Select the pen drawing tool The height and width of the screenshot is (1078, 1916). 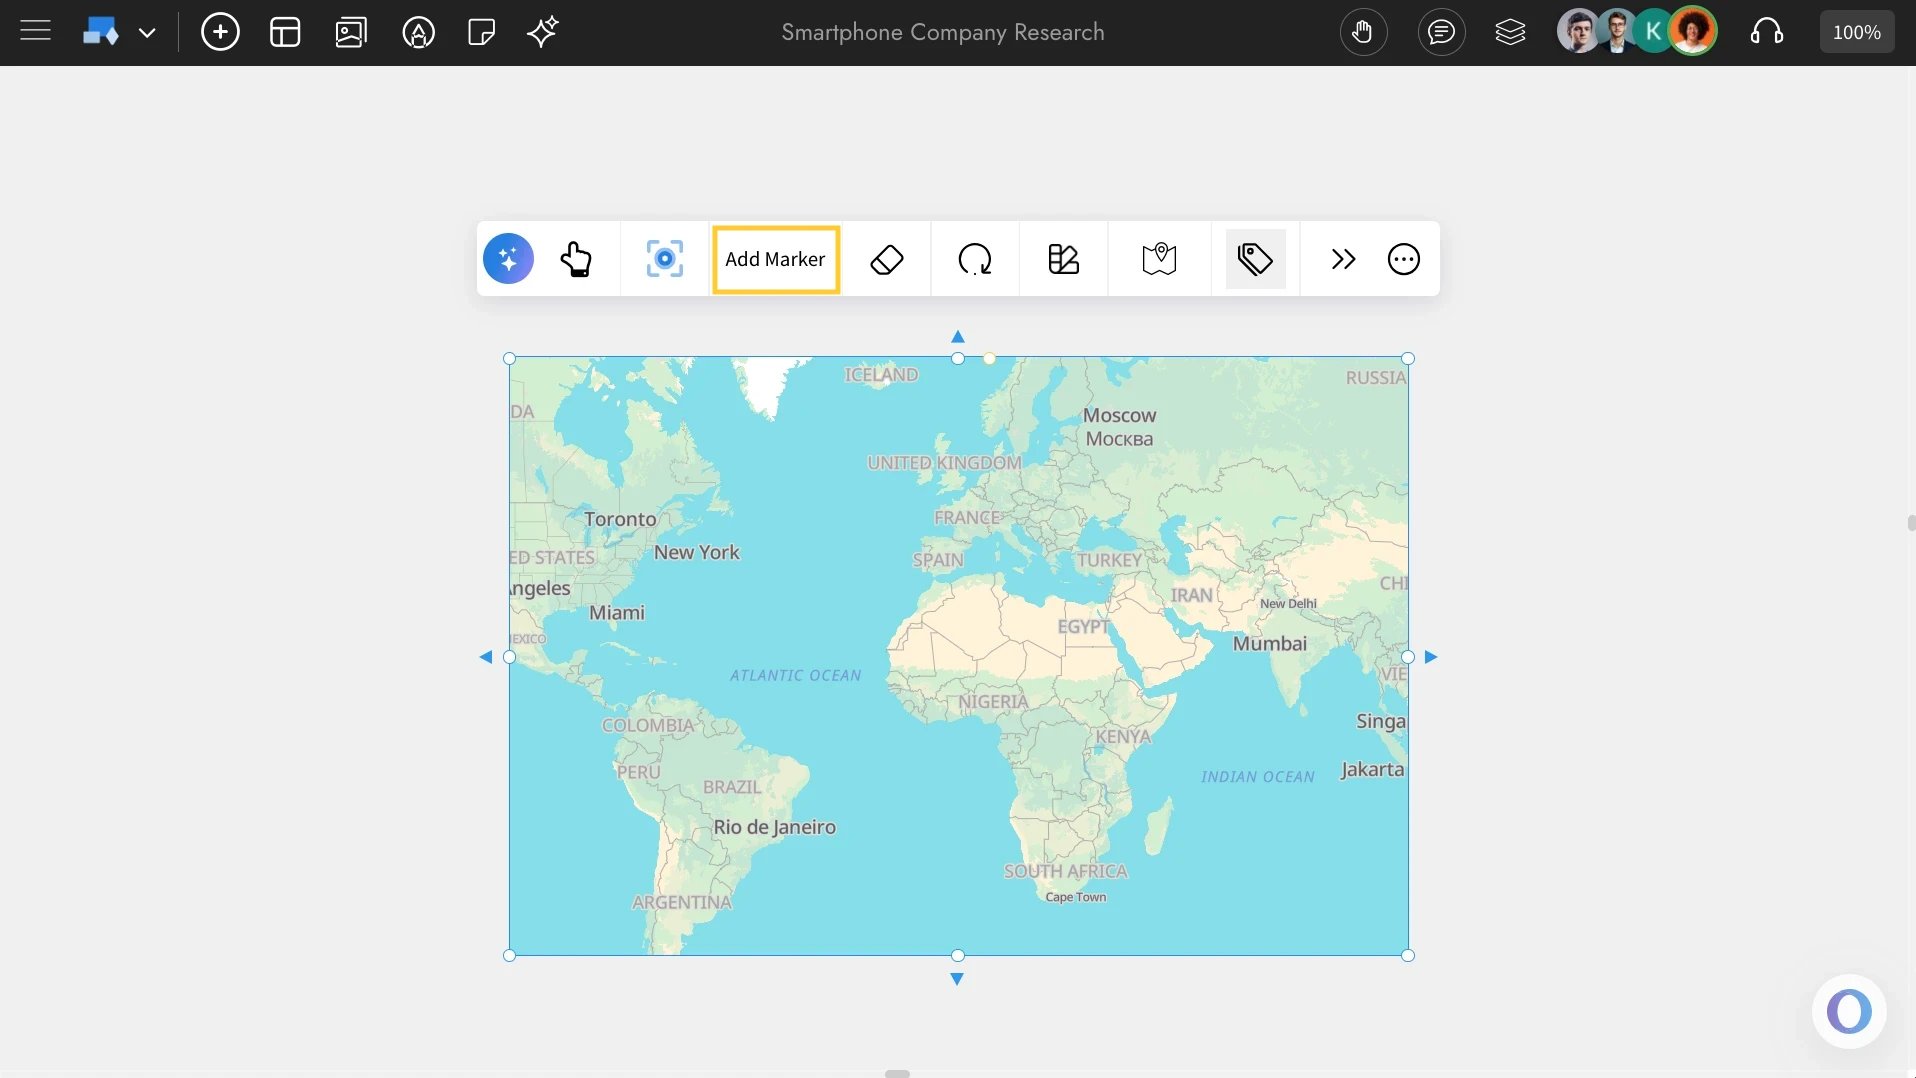coord(418,32)
